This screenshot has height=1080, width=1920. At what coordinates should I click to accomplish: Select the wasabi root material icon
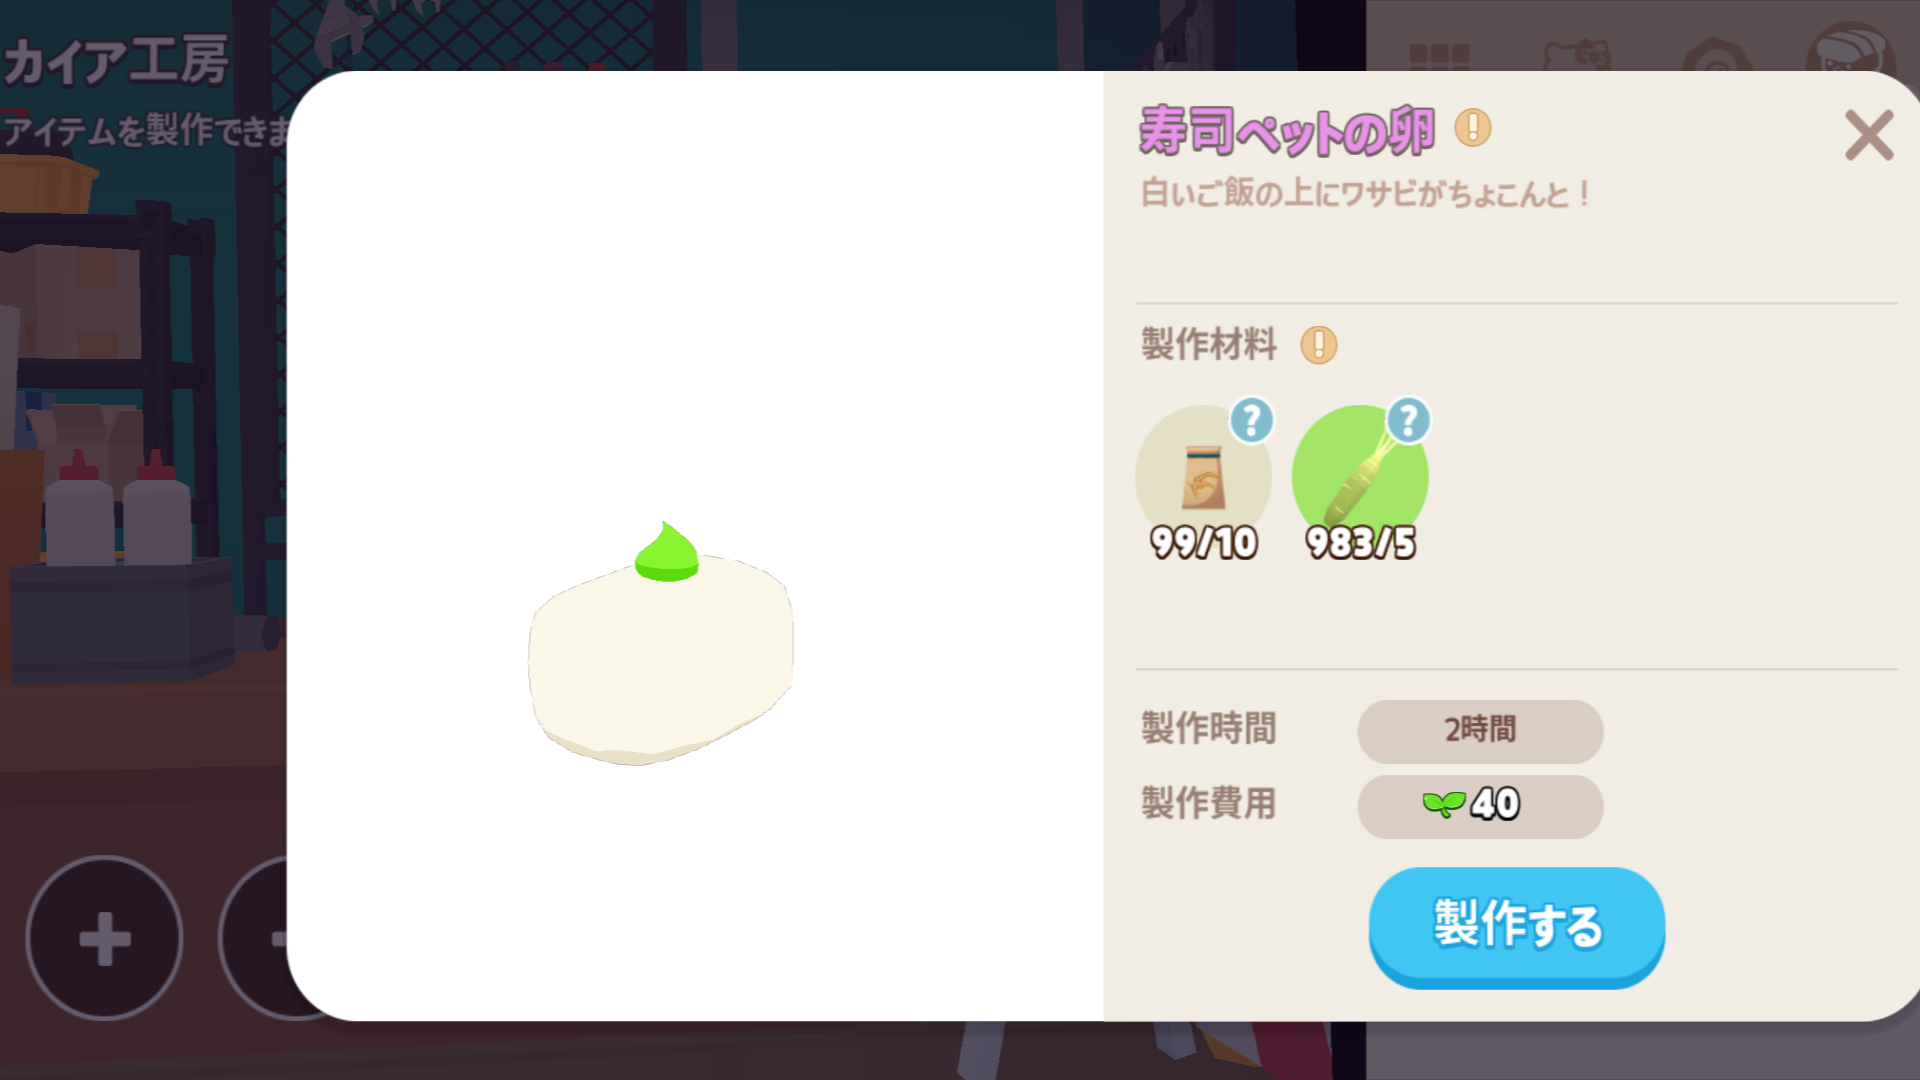(x=1360, y=476)
